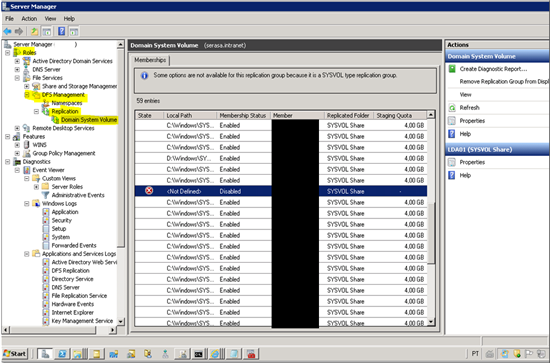Open the View submenu in Actions pane
The image size is (550, 363).
click(465, 95)
